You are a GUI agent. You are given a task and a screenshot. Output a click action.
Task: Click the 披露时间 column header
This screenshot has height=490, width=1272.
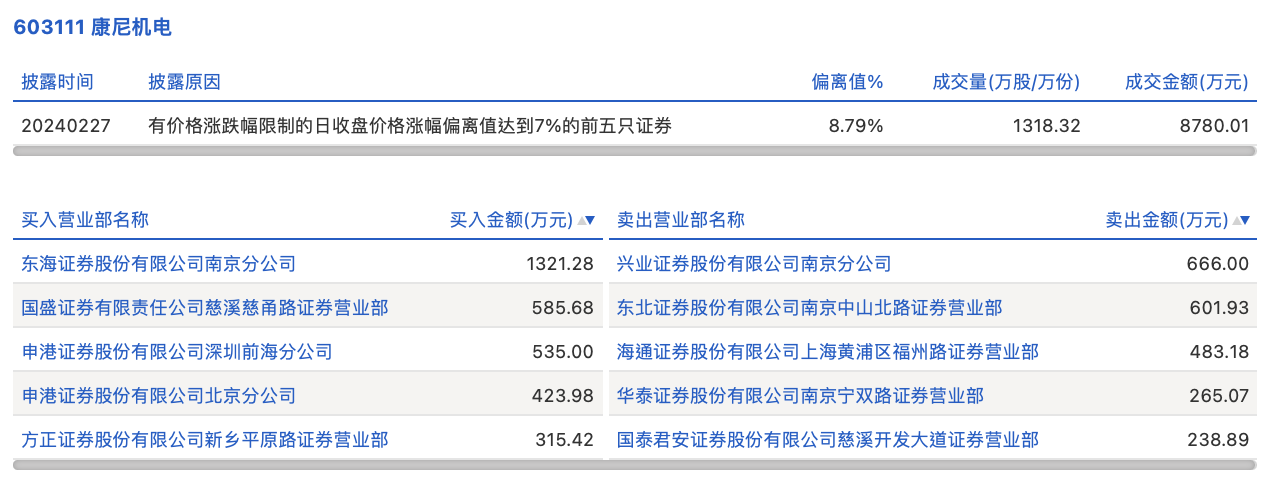point(57,82)
